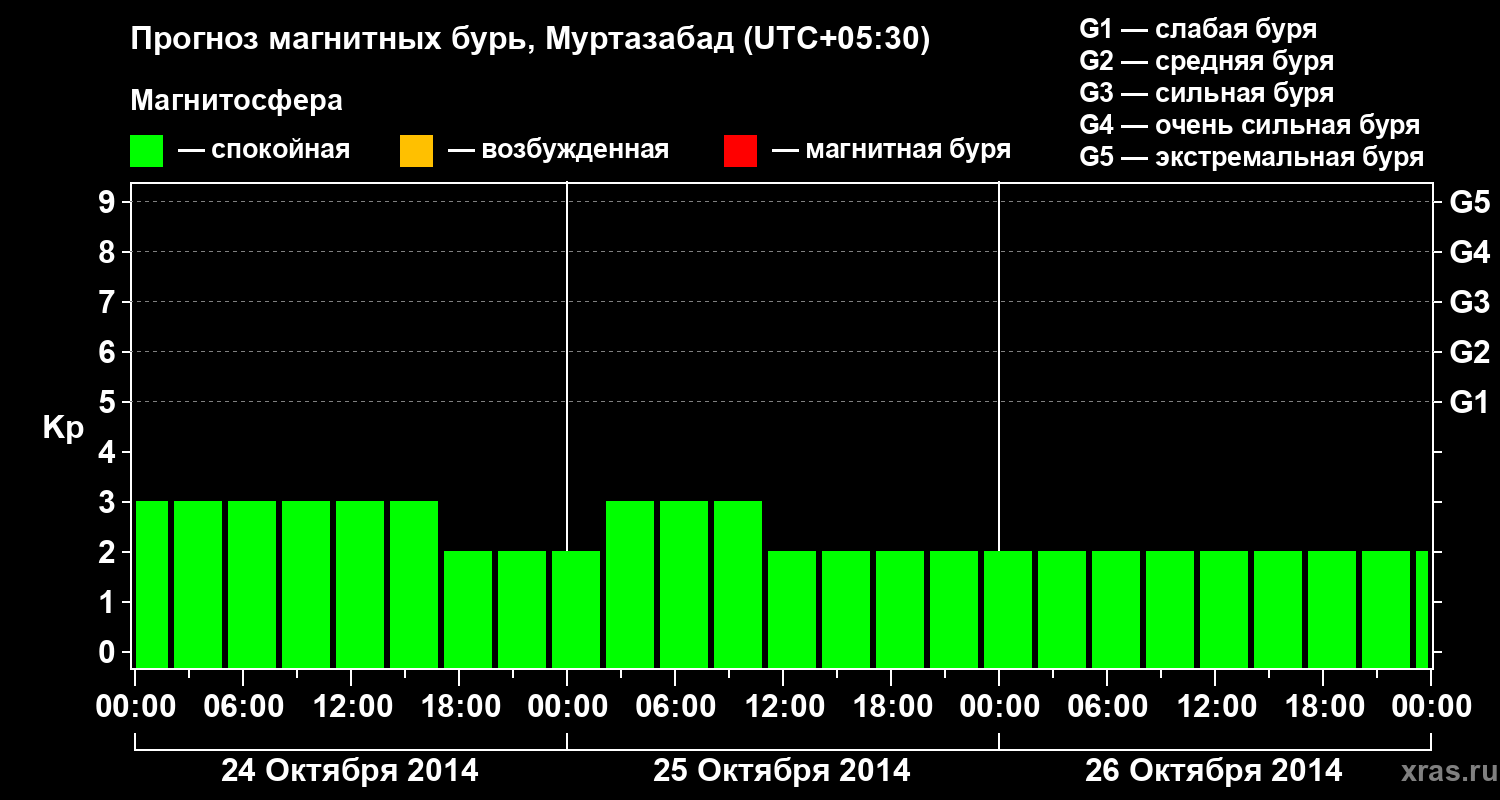Viewport: 1500px width, 800px height.
Task: Click the narrow last bar on 26 October
Action: pyautogui.click(x=1422, y=609)
